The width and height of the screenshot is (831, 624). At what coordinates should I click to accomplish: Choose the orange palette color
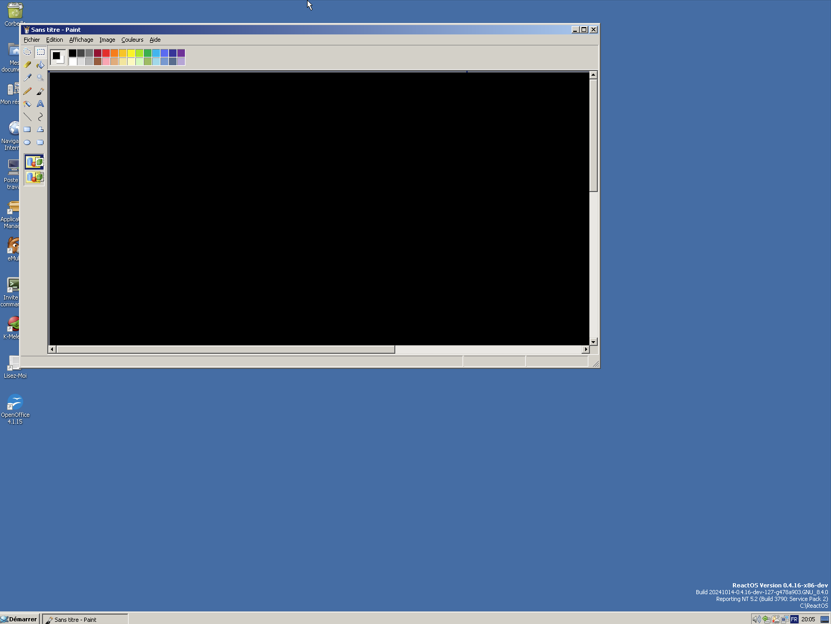[114, 53]
